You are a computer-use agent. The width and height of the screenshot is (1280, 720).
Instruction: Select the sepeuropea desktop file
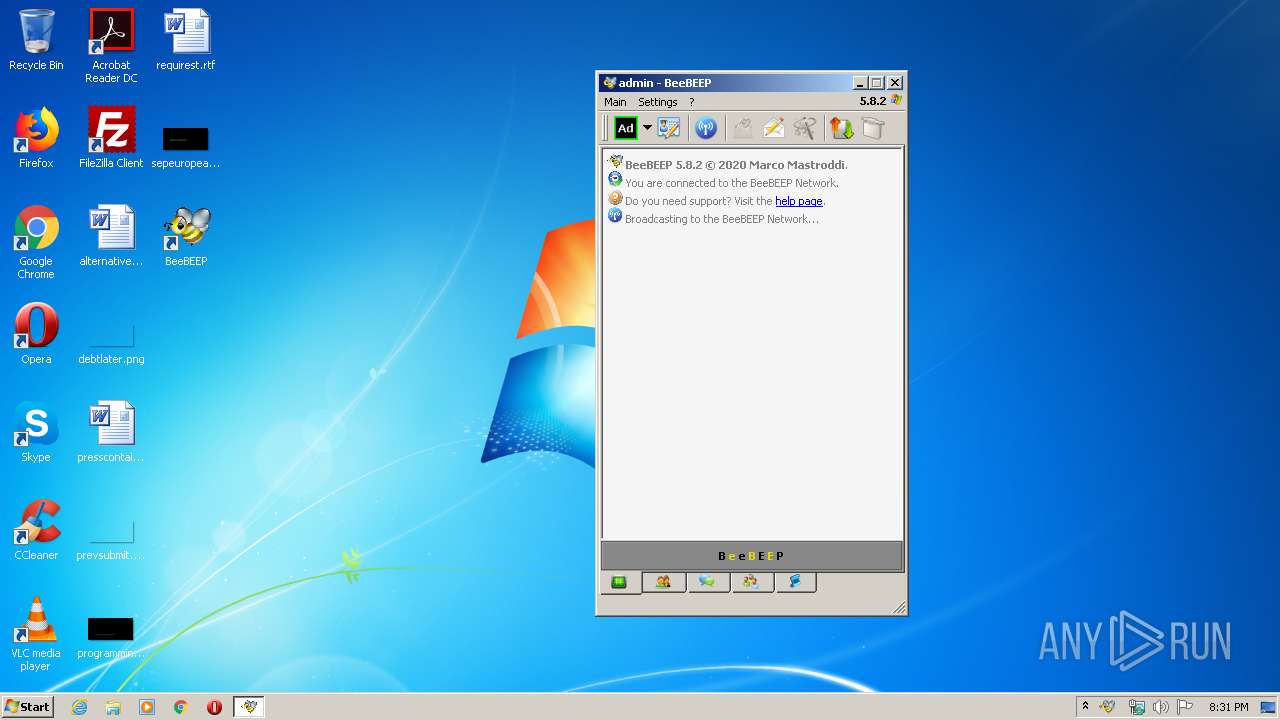186,146
